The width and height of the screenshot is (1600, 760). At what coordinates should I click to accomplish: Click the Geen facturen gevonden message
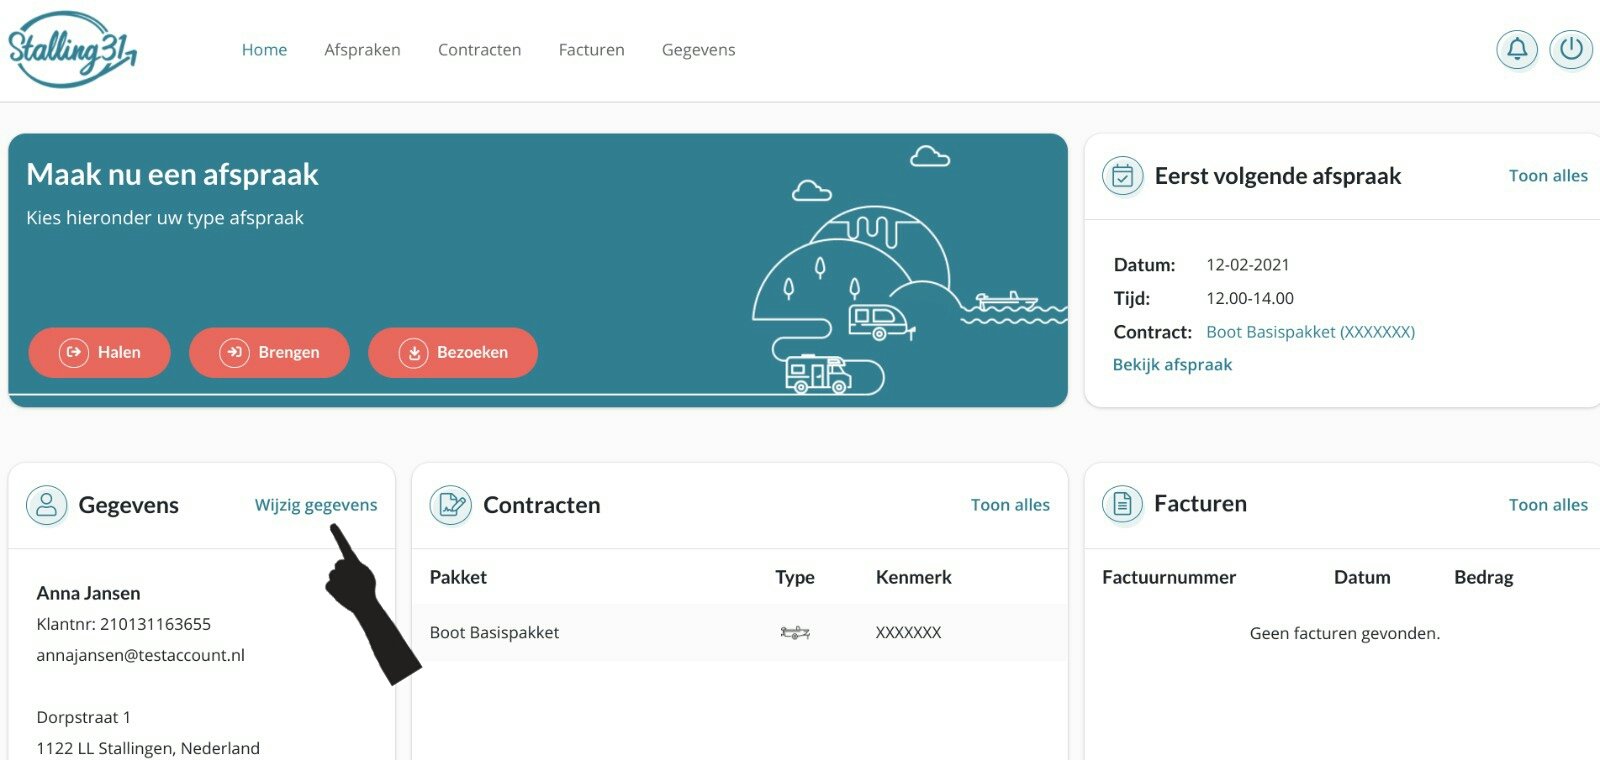tap(1344, 633)
